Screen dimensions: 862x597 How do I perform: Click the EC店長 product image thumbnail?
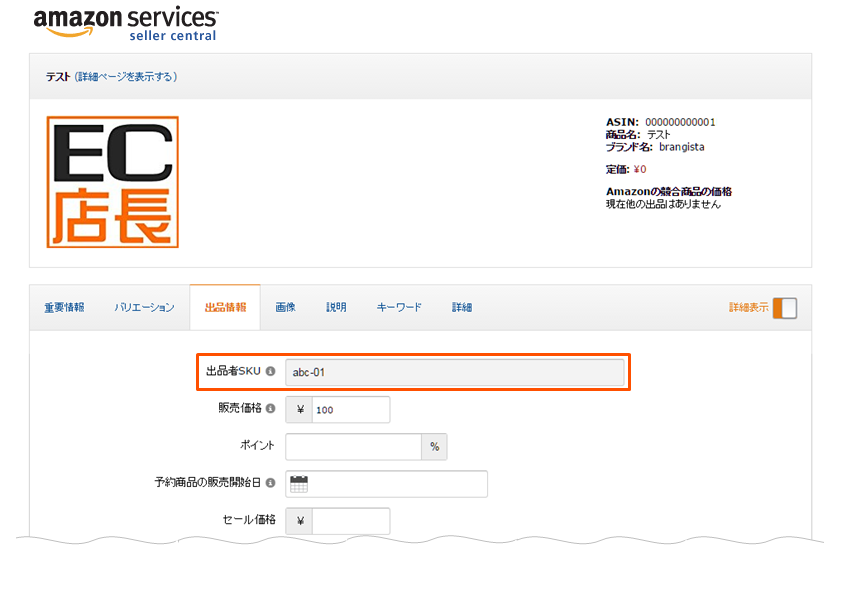pos(113,182)
